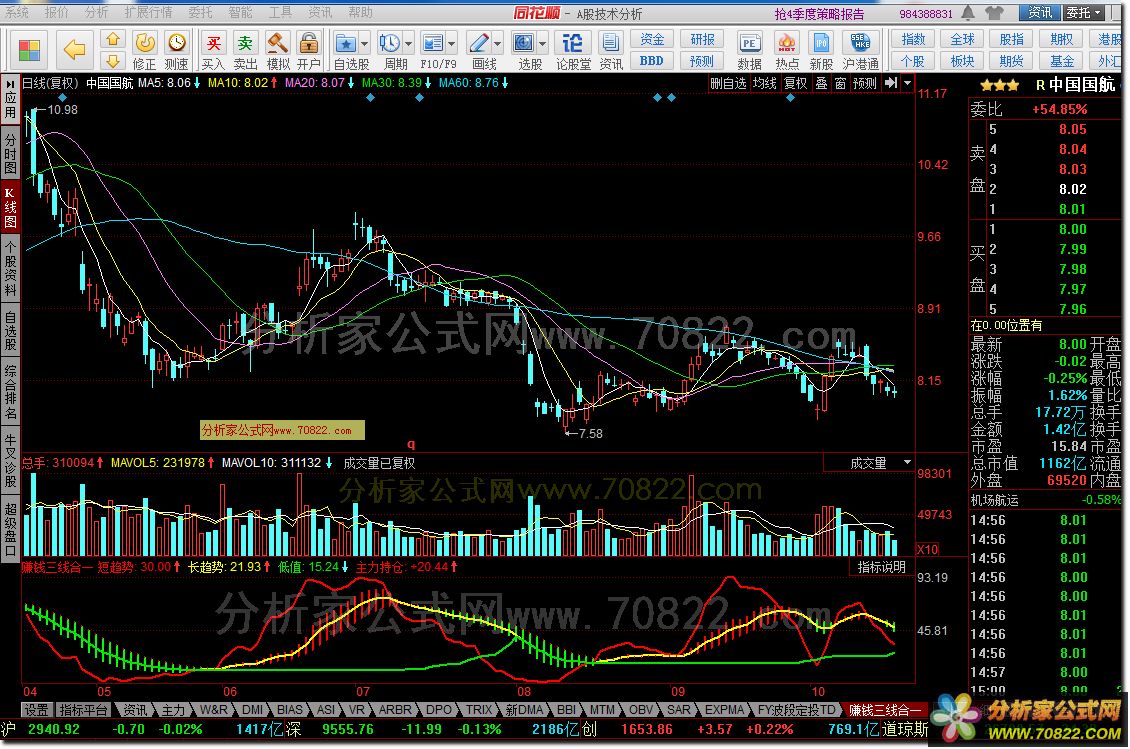Open the 数据 PE data icon
Image resolution: width=1130 pixels, height=749 pixels.
(x=749, y=50)
